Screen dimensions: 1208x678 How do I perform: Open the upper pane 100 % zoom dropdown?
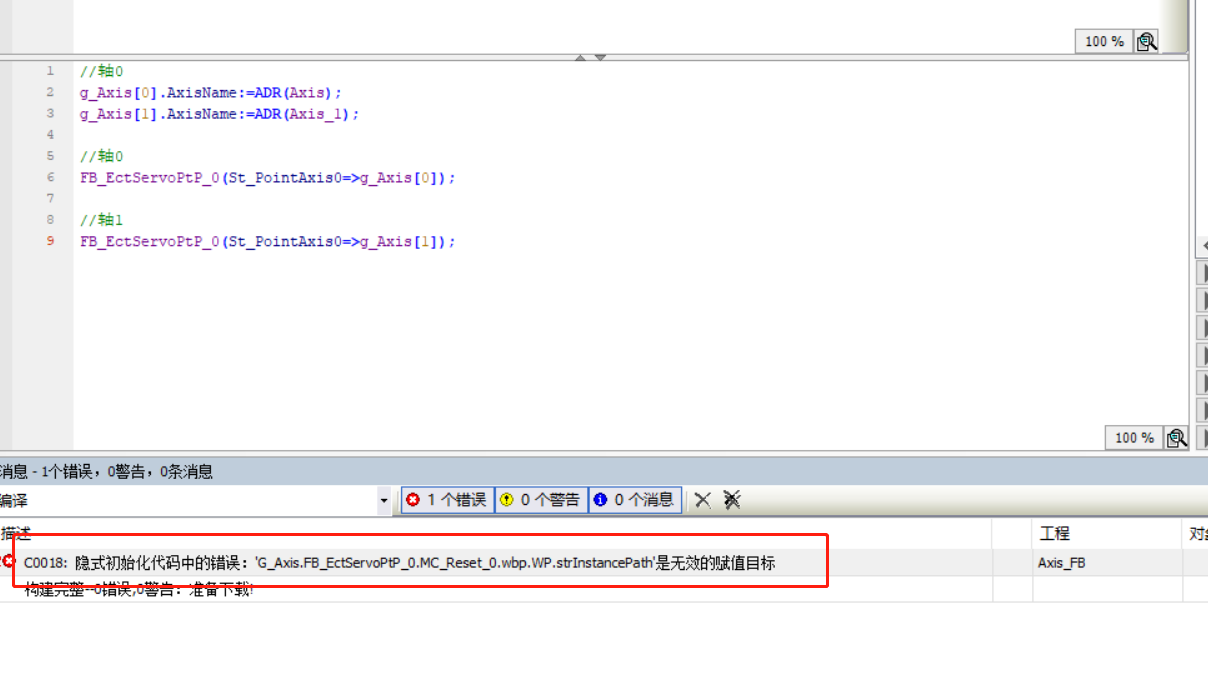tap(1103, 41)
